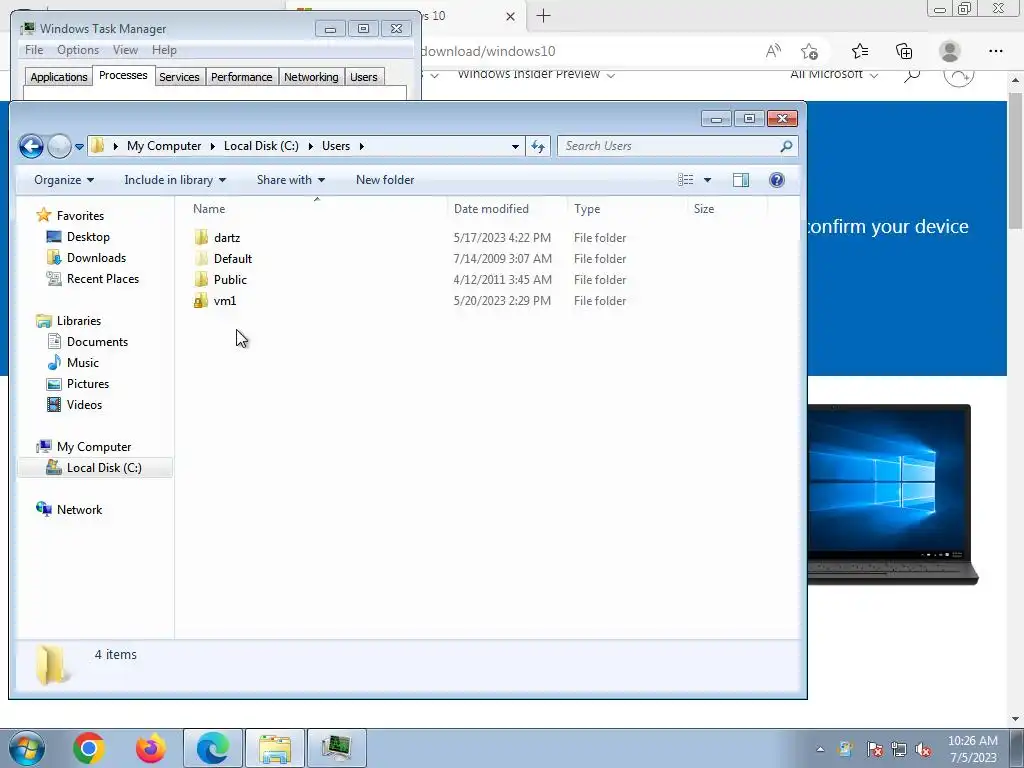The height and width of the screenshot is (768, 1024).
Task: Open new tab in Edge browser
Action: pos(543,16)
